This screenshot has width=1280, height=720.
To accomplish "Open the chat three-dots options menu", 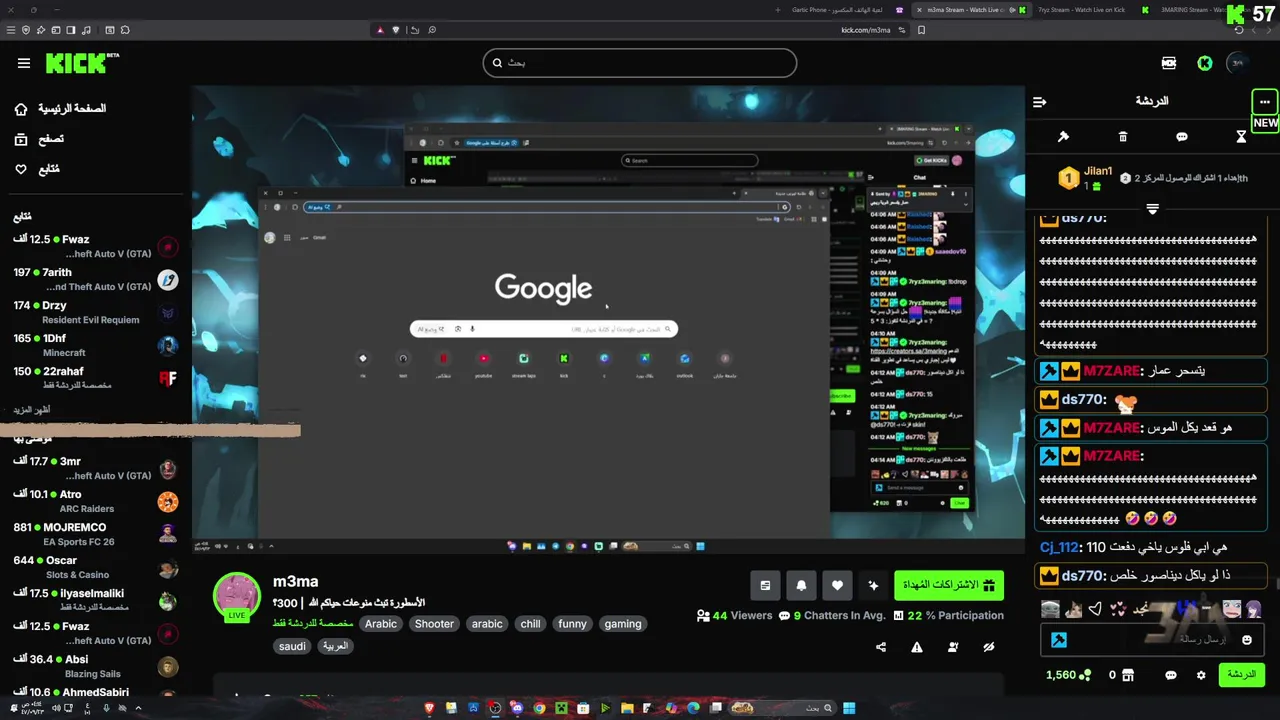I will coord(1265,102).
